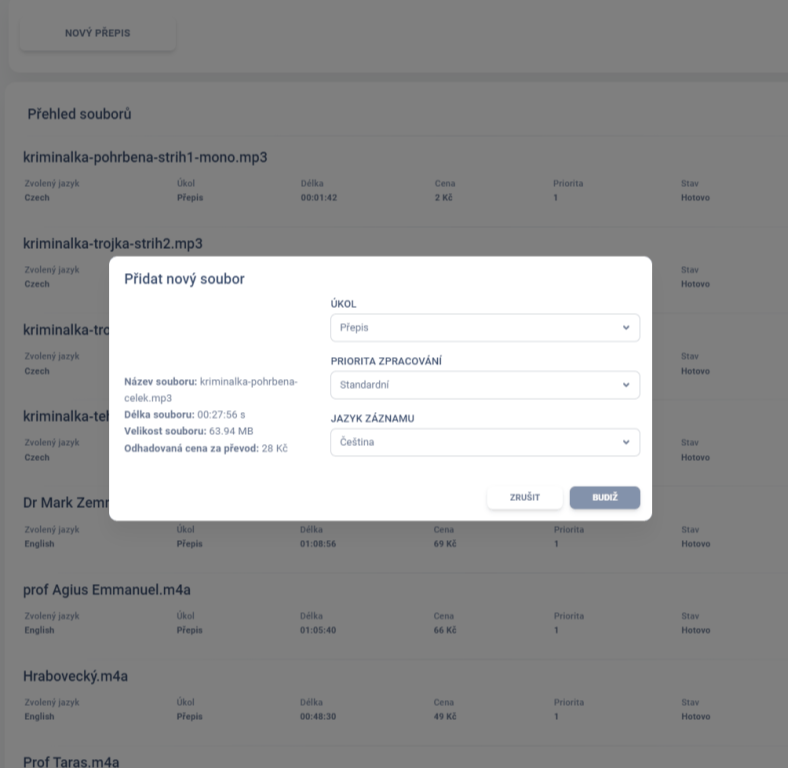Click the Dr Mark file entry title
The width and height of the screenshot is (788, 768).
(x=65, y=502)
